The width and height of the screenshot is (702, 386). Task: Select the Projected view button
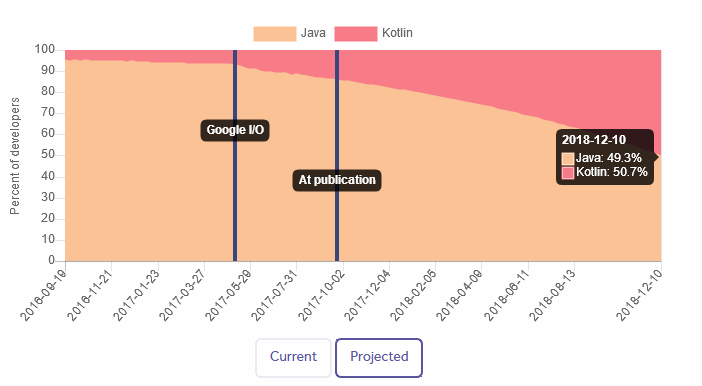pos(379,357)
